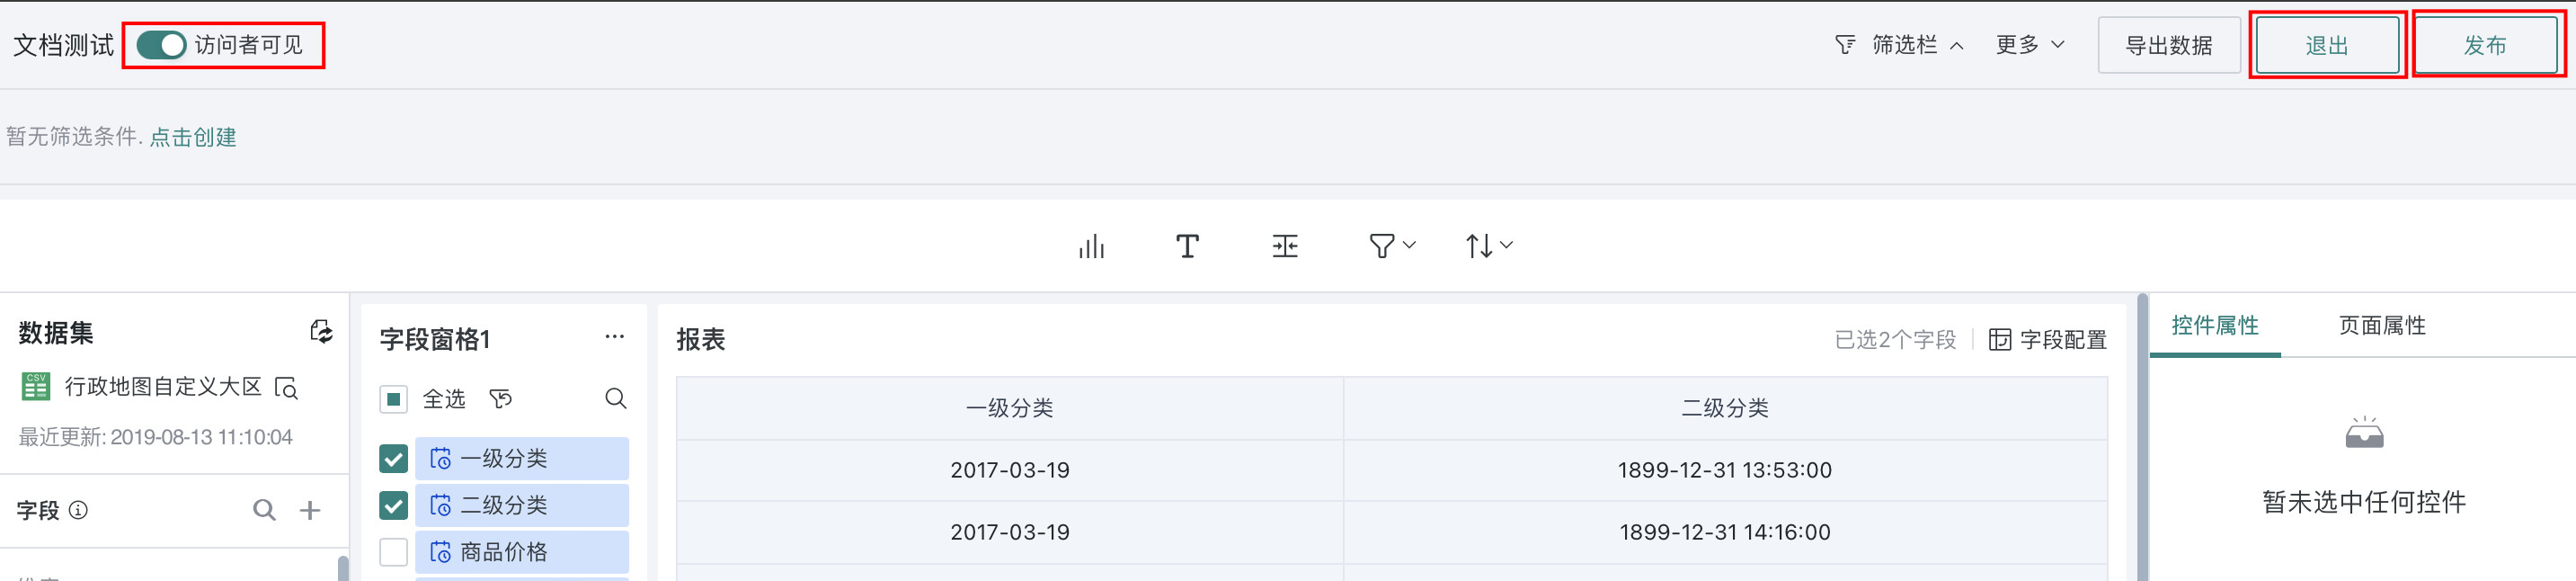Add a new field with the plus icon

310,510
